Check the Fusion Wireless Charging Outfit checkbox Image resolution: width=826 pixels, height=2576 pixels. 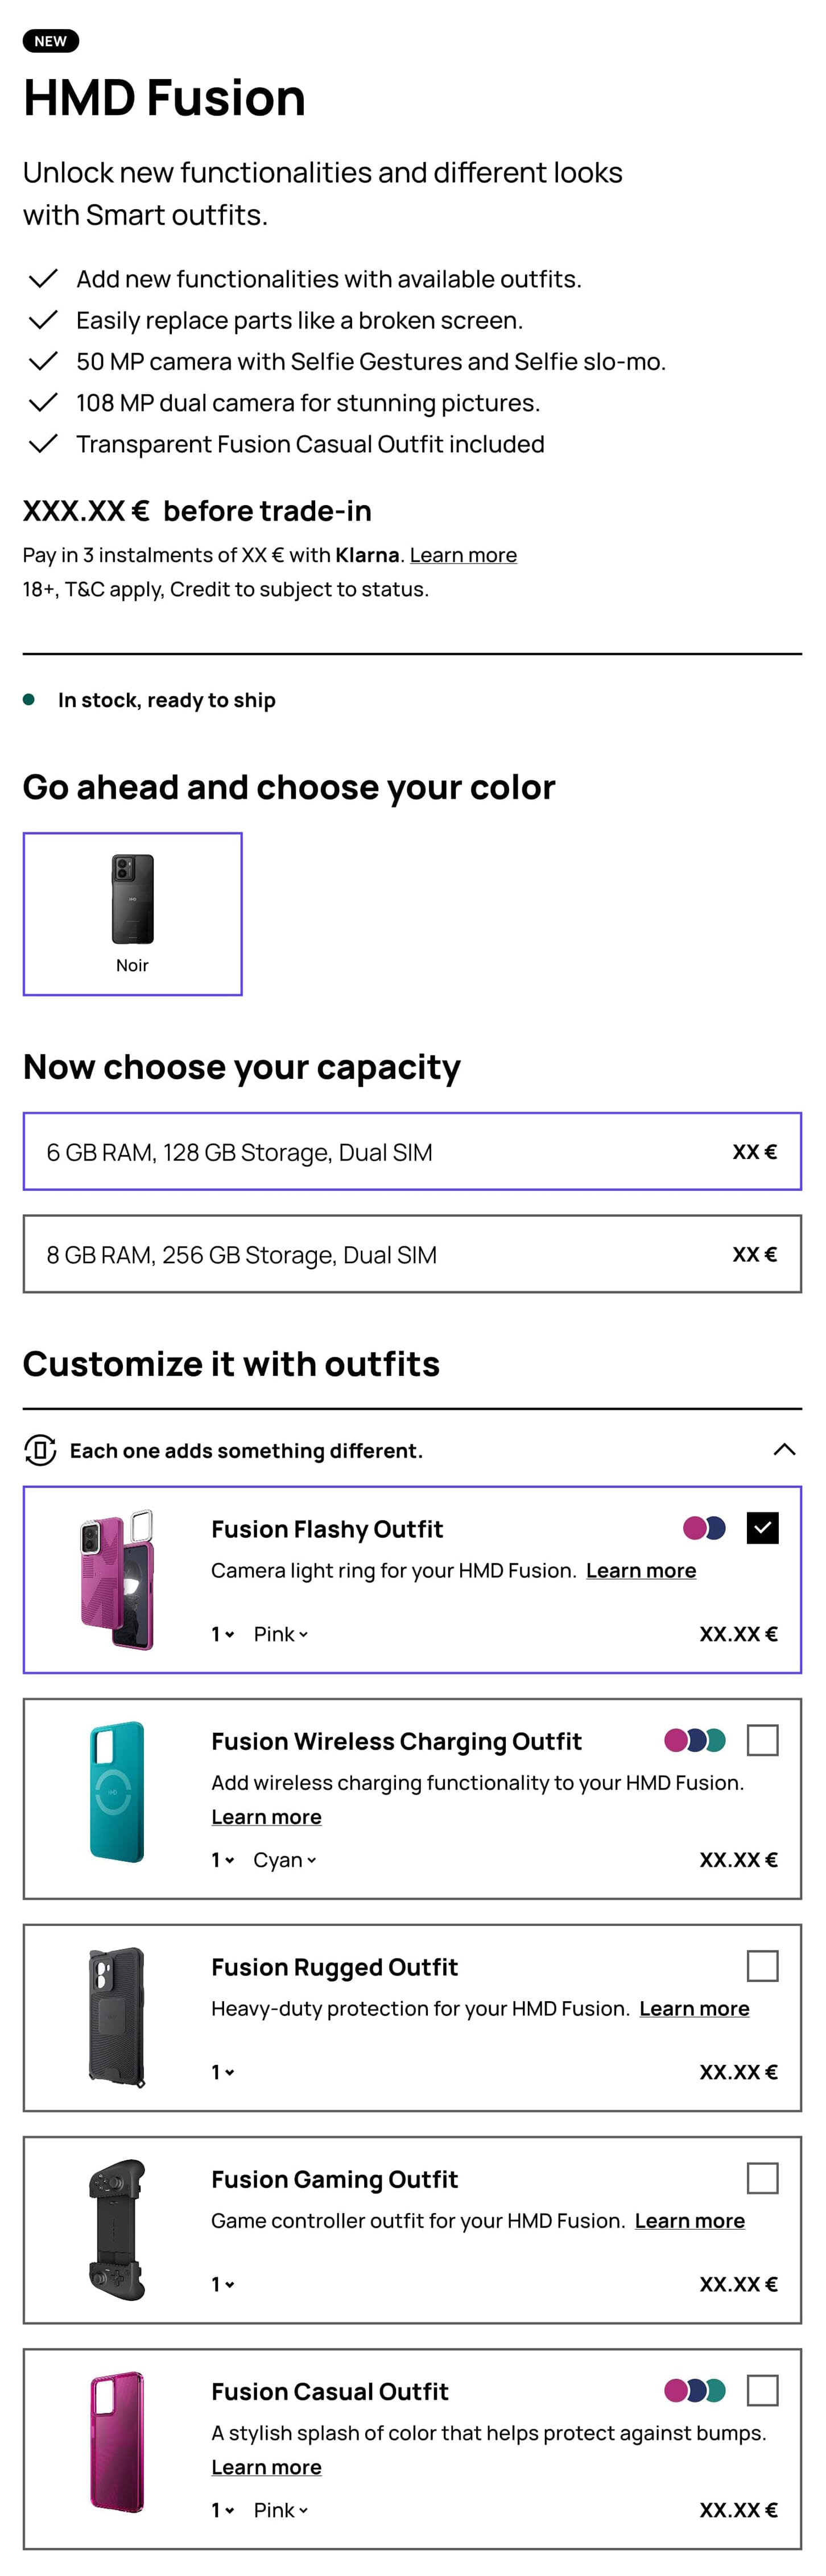click(762, 1740)
